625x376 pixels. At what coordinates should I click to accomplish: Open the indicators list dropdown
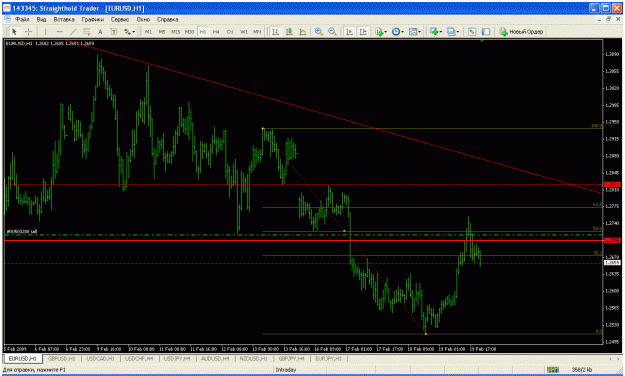click(381, 32)
